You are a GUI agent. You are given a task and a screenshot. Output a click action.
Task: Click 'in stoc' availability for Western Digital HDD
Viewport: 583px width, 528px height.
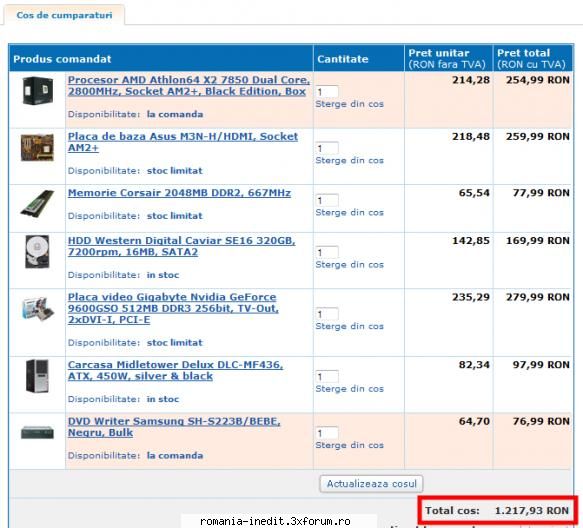pos(163,275)
